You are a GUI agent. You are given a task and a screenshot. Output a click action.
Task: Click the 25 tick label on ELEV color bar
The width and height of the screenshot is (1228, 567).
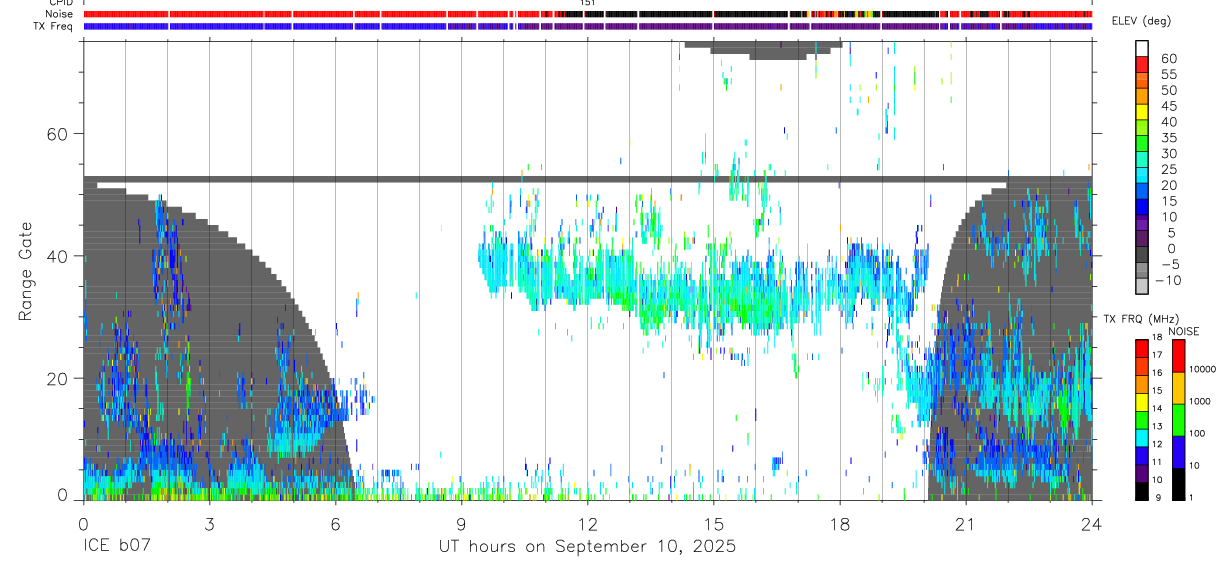[1168, 169]
